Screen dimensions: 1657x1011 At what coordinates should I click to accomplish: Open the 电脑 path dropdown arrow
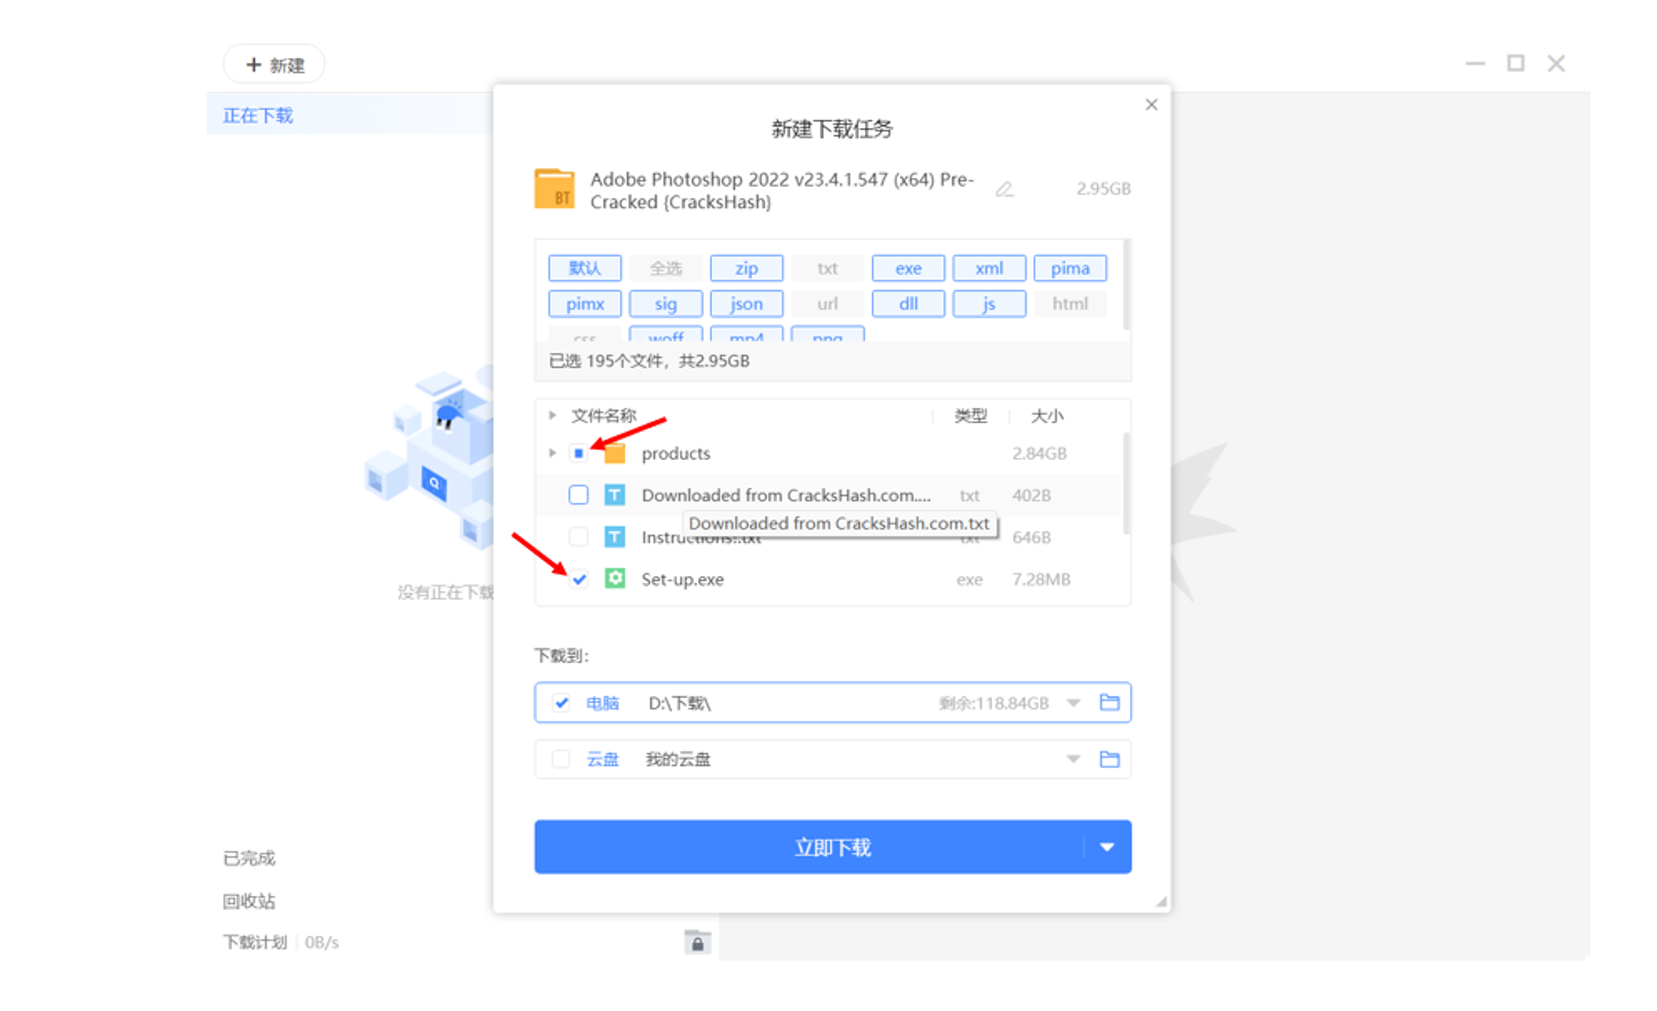[1073, 703]
